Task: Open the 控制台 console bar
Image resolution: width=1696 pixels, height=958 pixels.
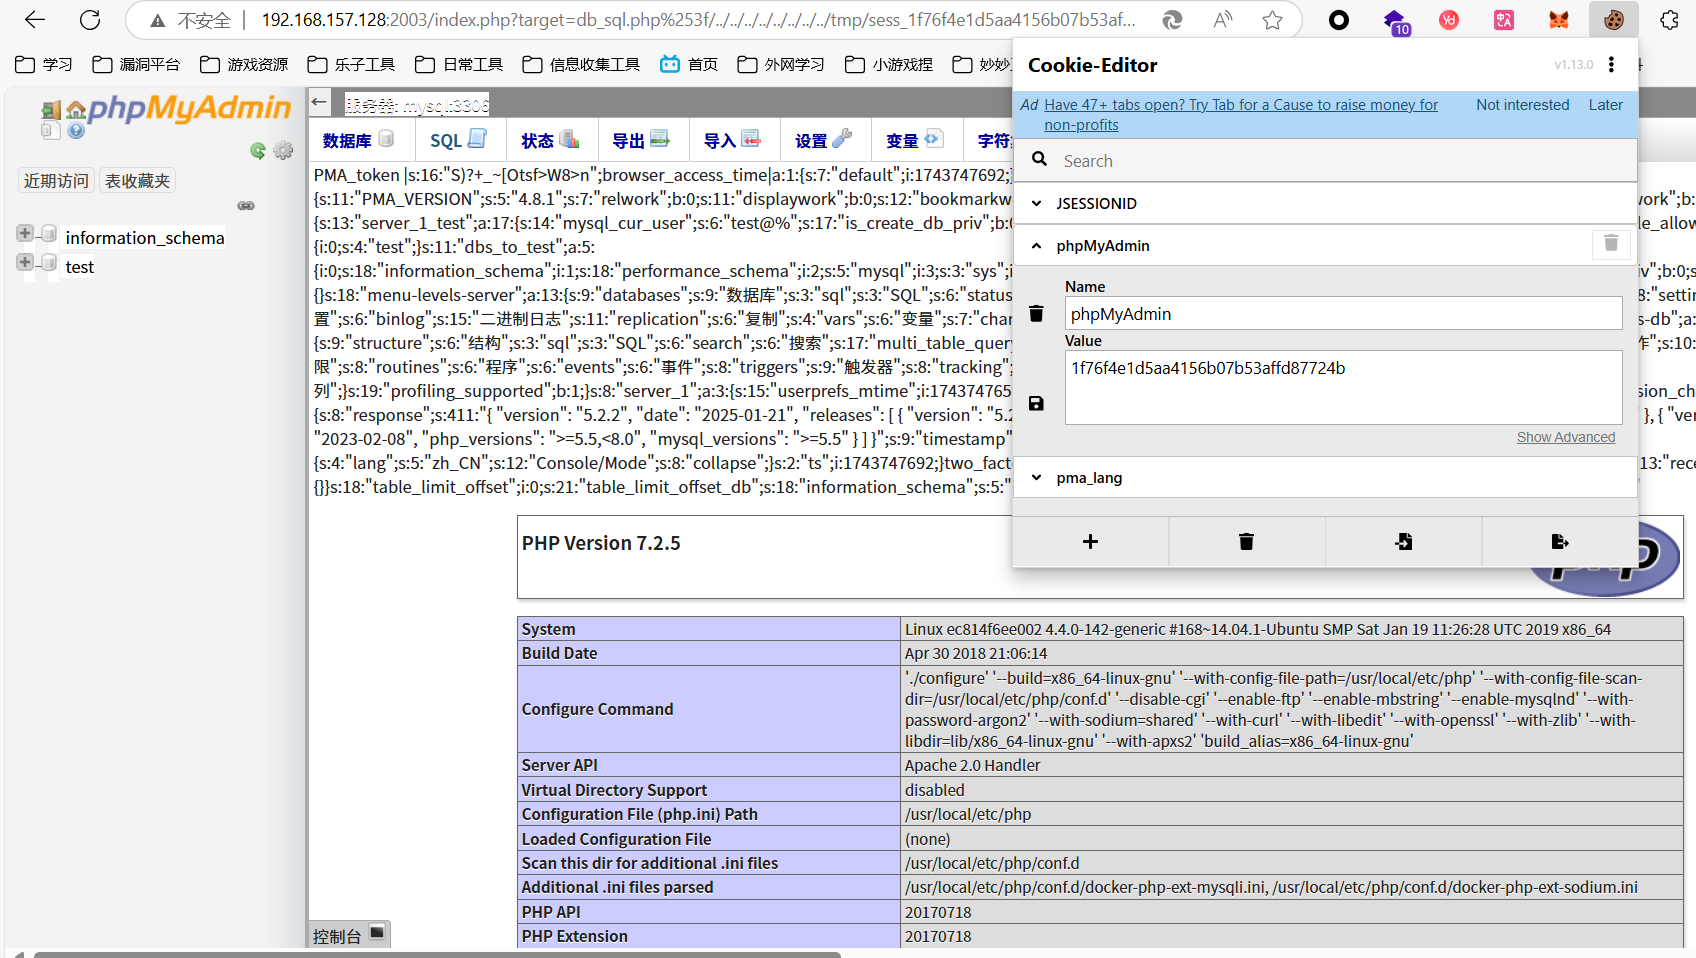Action: [x=349, y=935]
